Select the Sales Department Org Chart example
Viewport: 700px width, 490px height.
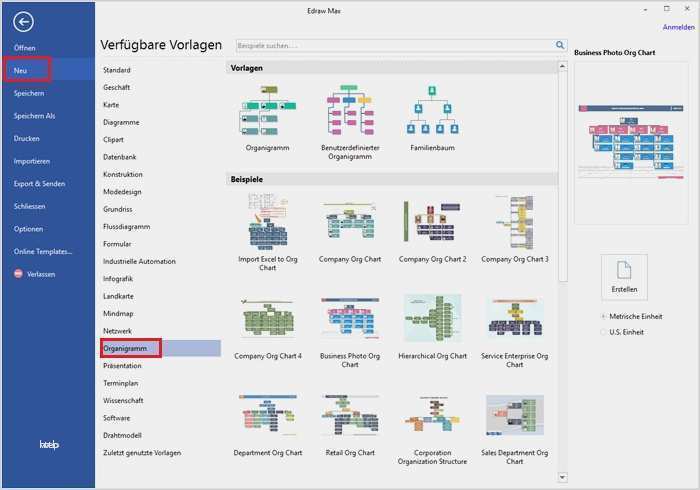pyautogui.click(x=515, y=415)
